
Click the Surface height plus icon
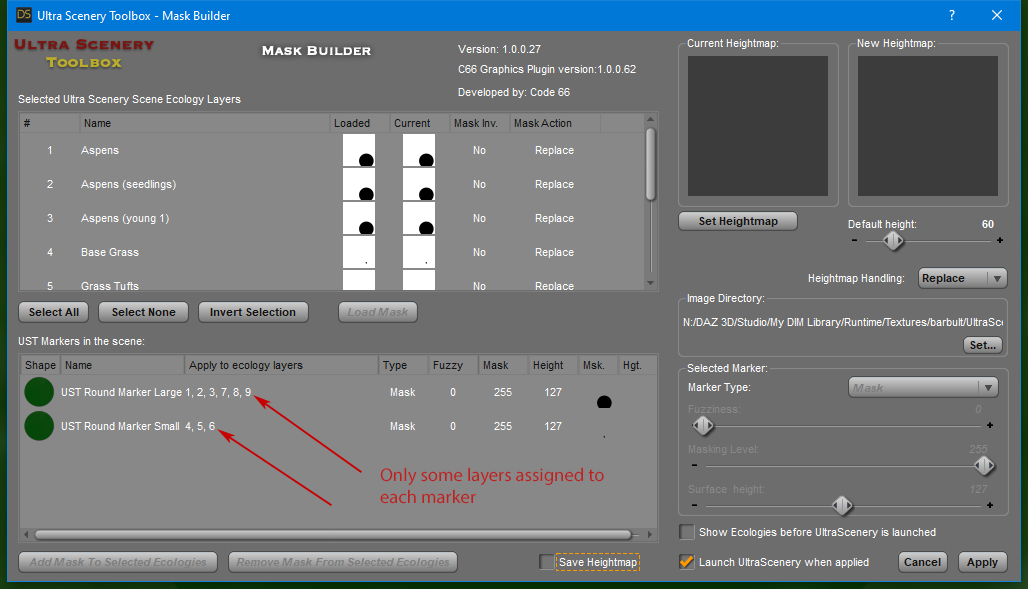coord(990,505)
